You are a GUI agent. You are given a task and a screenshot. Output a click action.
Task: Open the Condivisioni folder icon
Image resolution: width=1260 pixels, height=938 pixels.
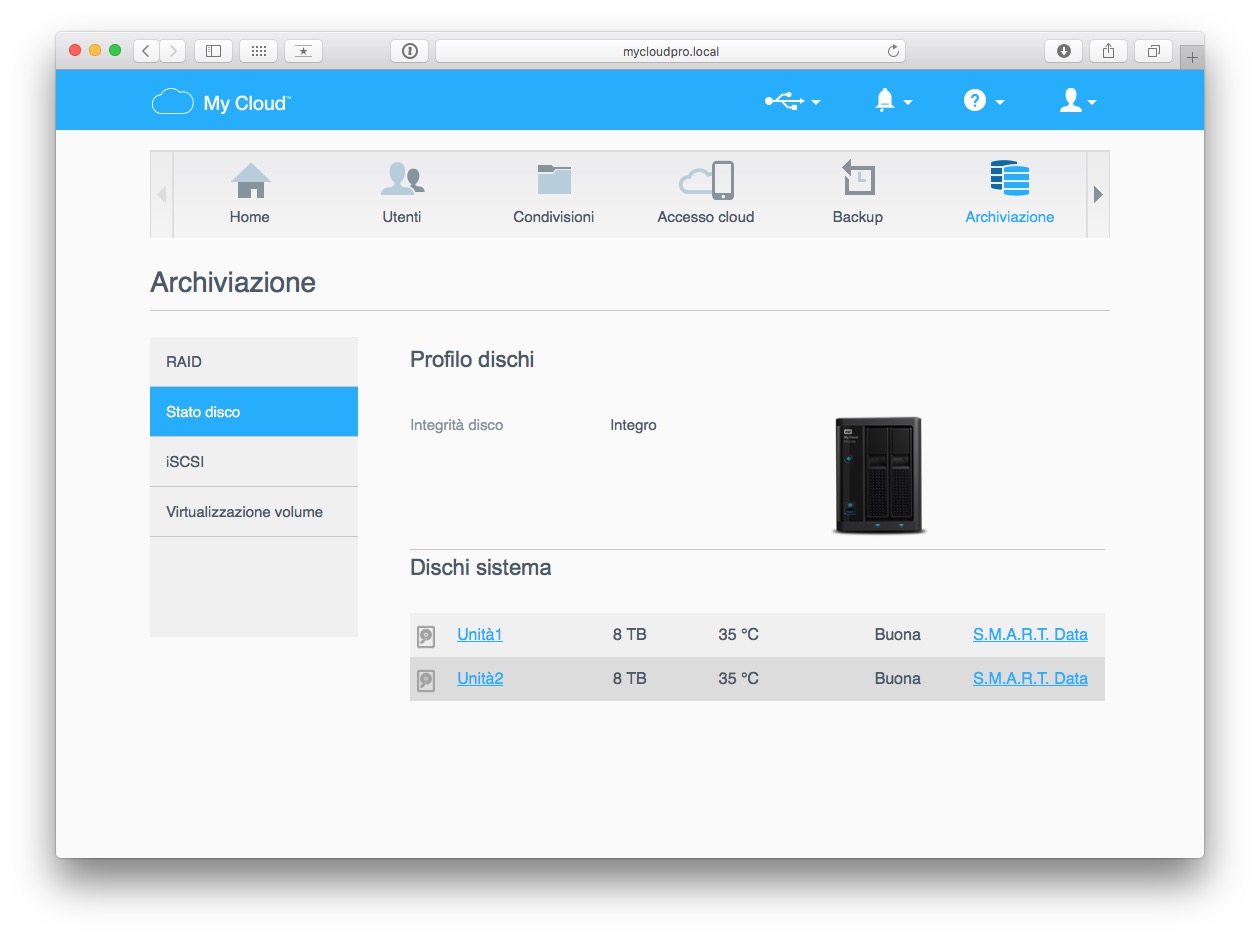tap(554, 180)
